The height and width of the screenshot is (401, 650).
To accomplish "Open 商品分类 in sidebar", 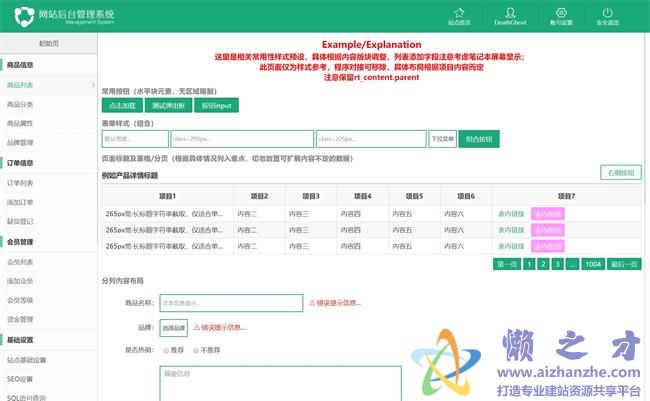I will point(20,105).
